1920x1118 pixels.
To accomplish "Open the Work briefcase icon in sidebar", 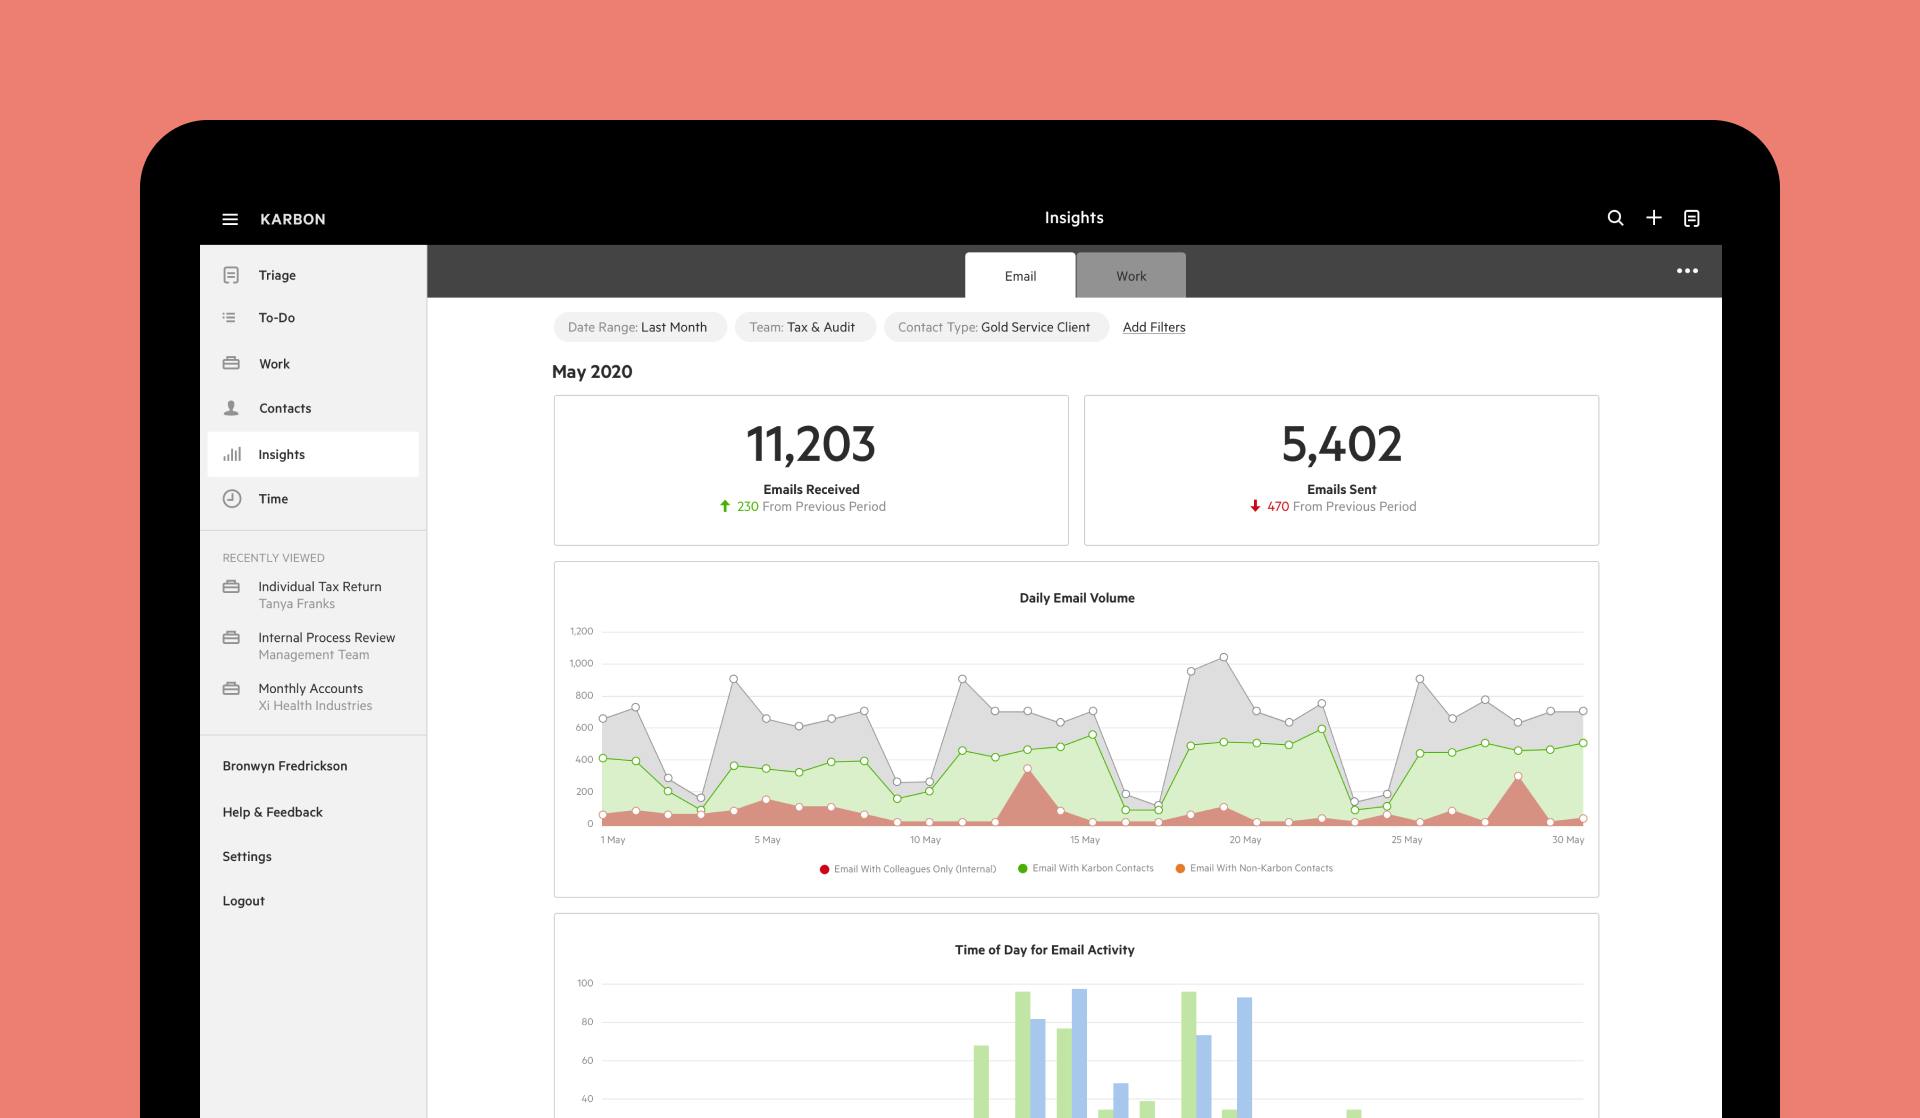I will pyautogui.click(x=232, y=363).
